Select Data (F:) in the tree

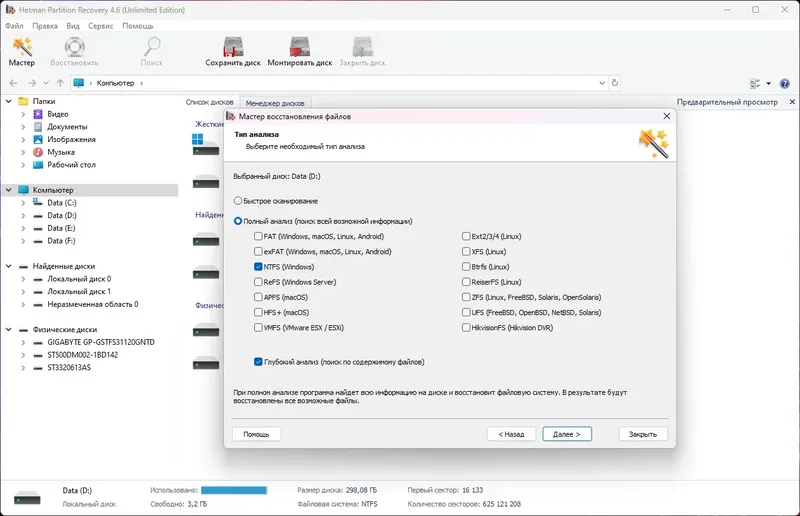61,241
